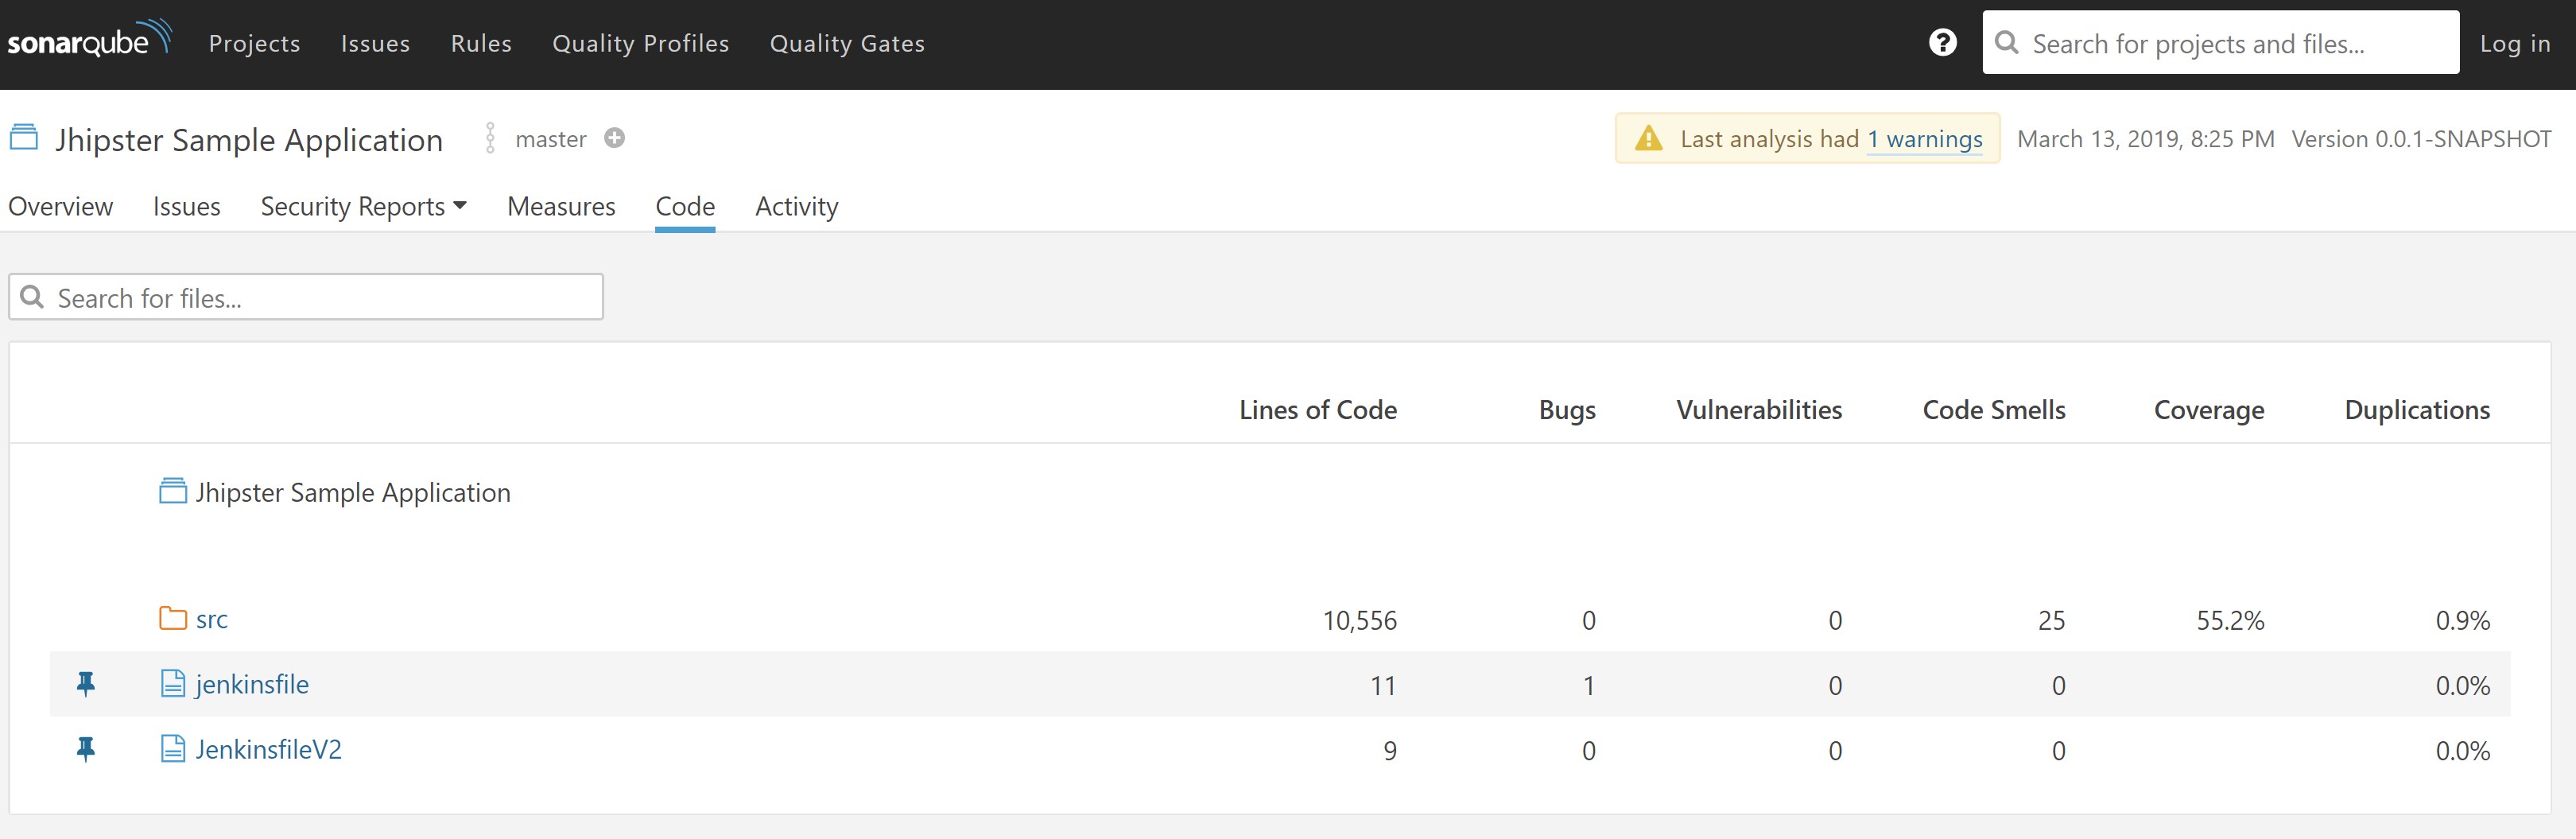Viewport: 2576px width, 839px height.
Task: Click the Log in link
Action: pos(2514,43)
